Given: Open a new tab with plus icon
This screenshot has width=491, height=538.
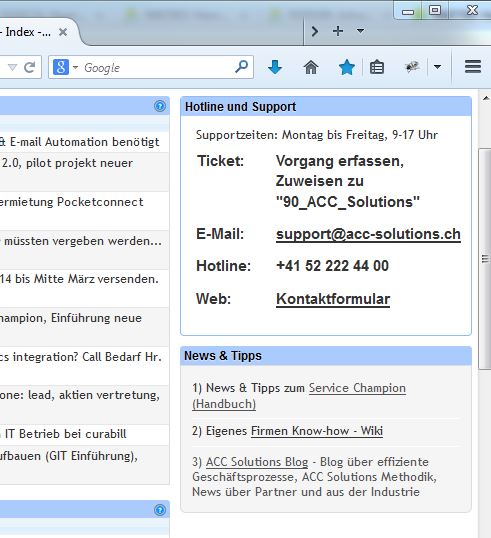Looking at the screenshot, I should point(338,31).
